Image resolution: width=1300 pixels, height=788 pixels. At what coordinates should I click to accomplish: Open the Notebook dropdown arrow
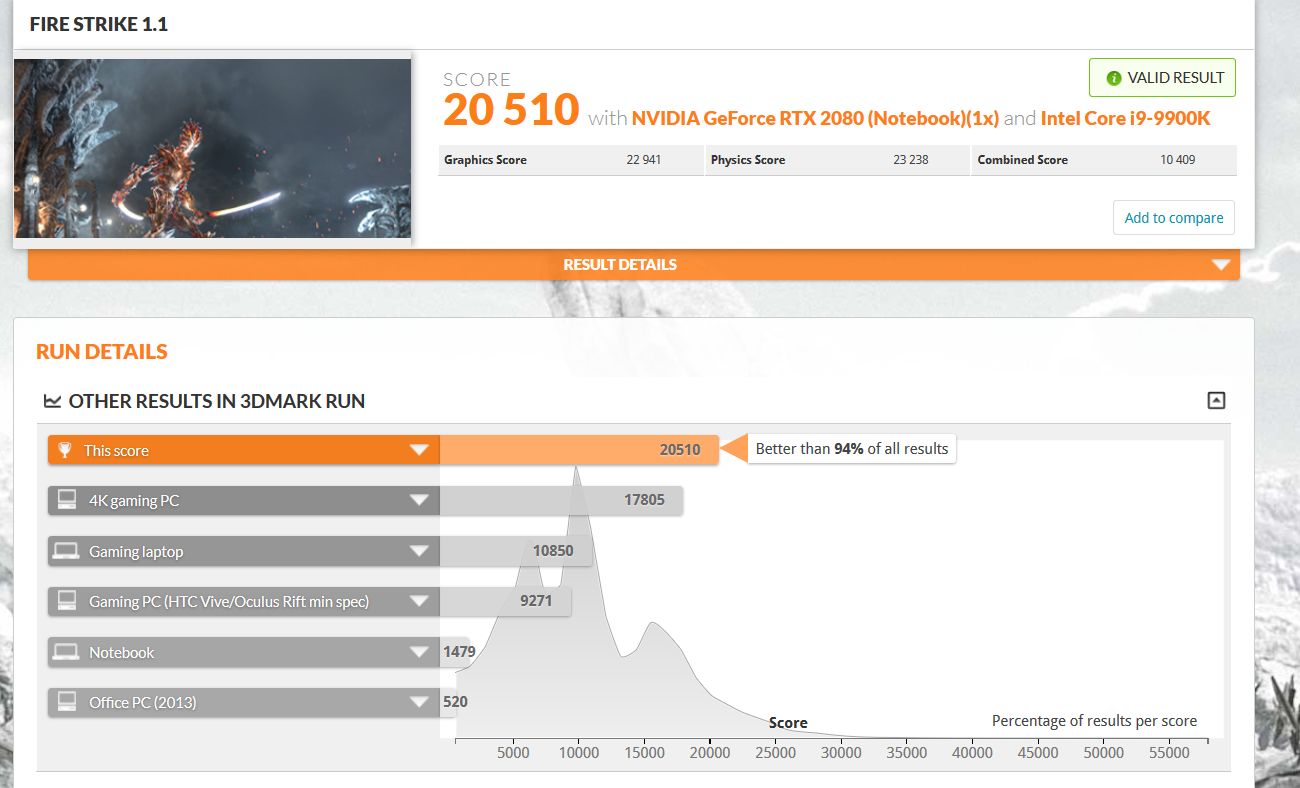click(419, 653)
